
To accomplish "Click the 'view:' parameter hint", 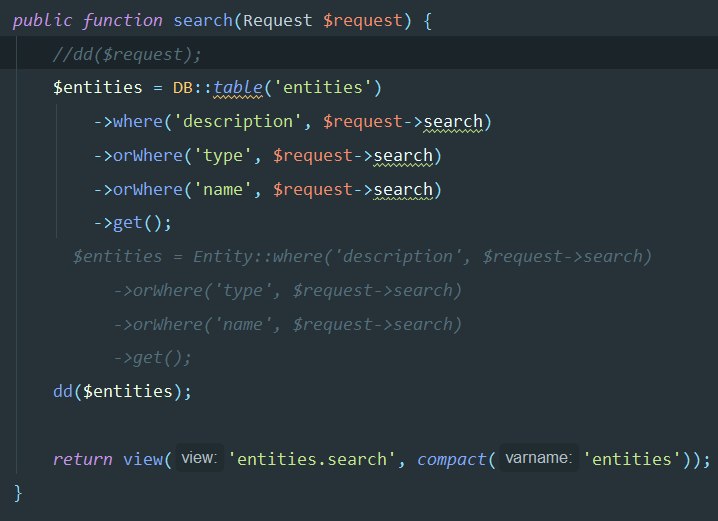I will [x=199, y=458].
